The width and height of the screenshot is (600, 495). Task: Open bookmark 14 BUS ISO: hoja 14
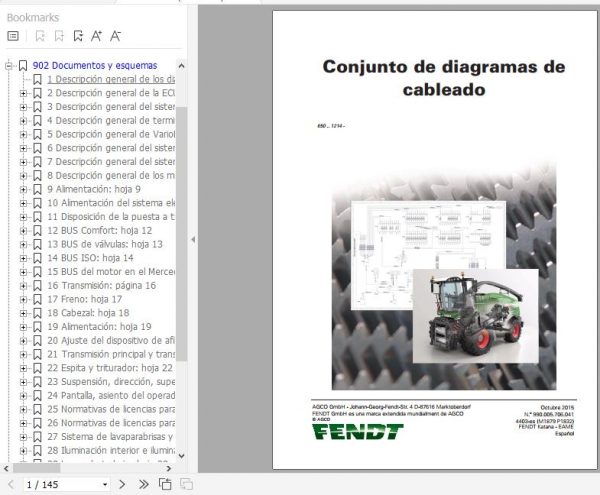click(90, 258)
